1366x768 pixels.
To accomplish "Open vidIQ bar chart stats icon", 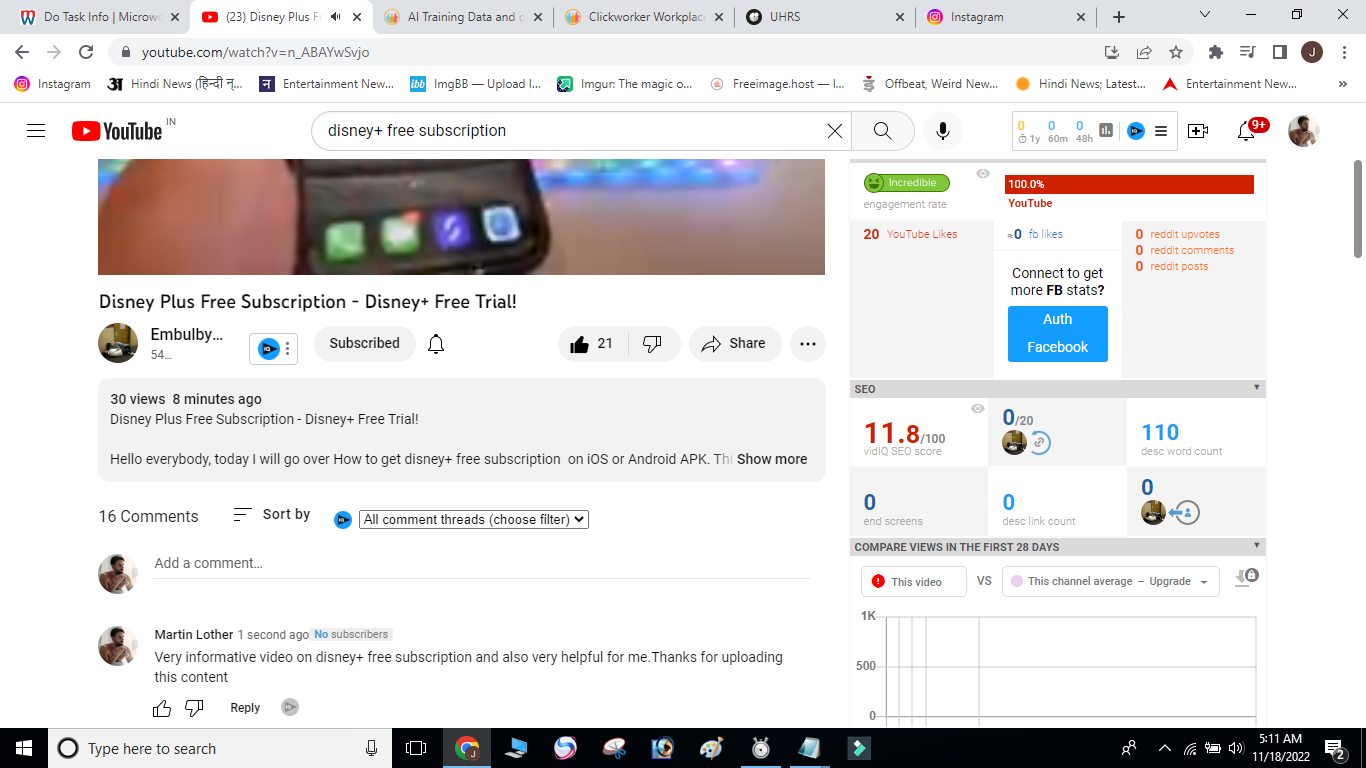I will (1107, 131).
